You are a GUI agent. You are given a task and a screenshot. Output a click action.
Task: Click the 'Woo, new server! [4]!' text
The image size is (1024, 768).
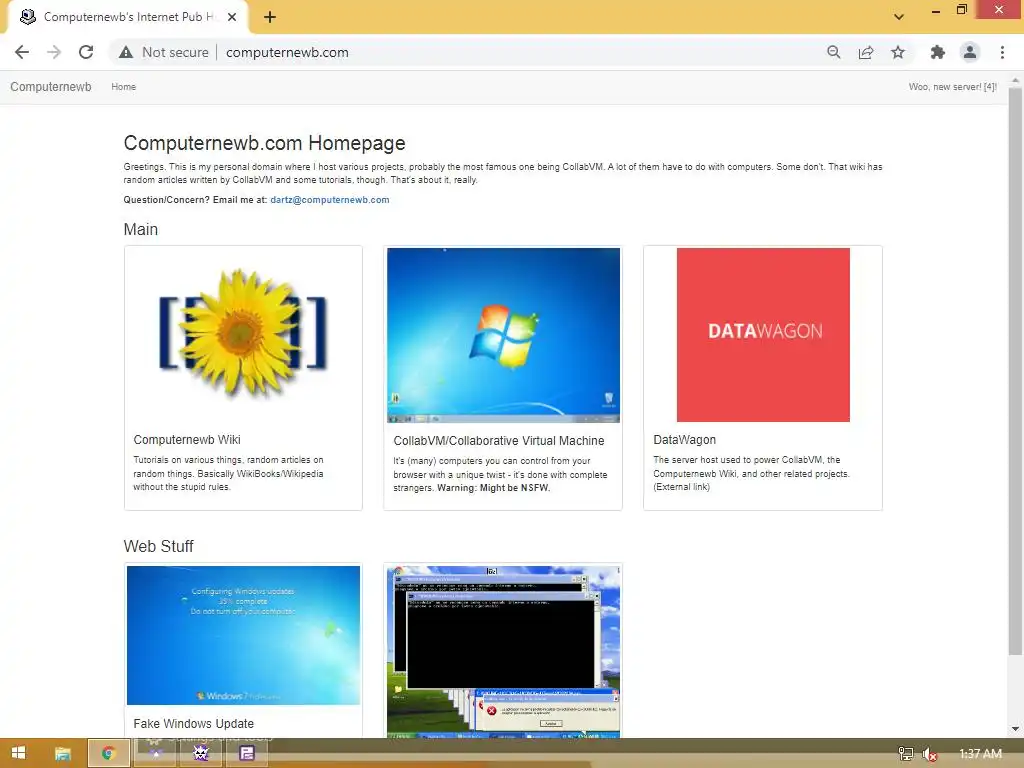953,87
